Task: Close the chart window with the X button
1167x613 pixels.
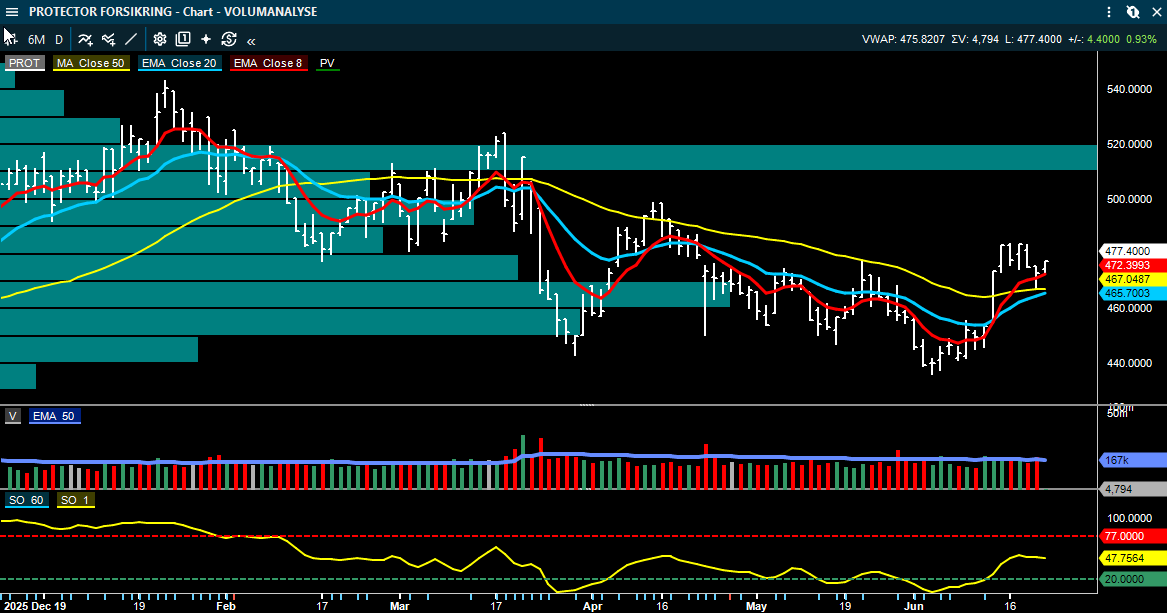Action: 1155,12
